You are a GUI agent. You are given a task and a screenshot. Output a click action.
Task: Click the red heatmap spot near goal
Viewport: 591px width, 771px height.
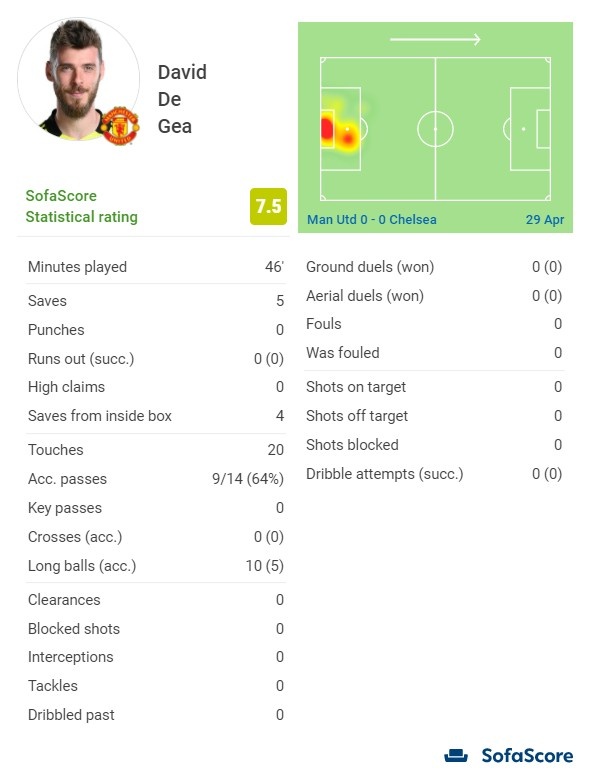(327, 128)
